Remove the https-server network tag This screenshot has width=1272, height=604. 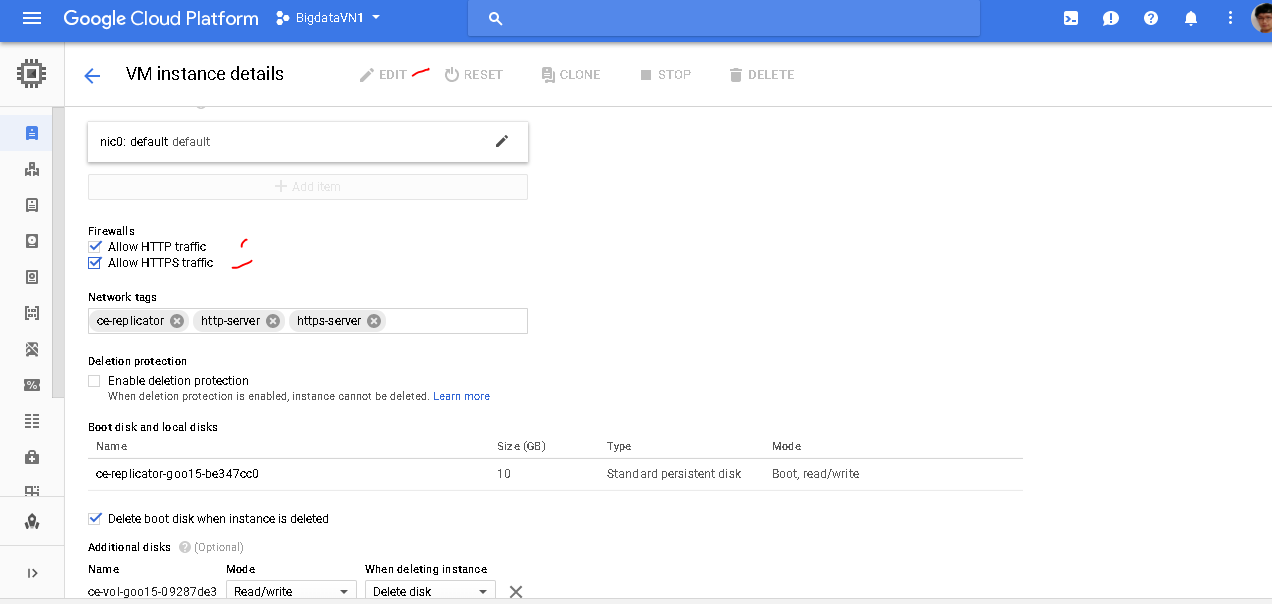[x=374, y=321]
